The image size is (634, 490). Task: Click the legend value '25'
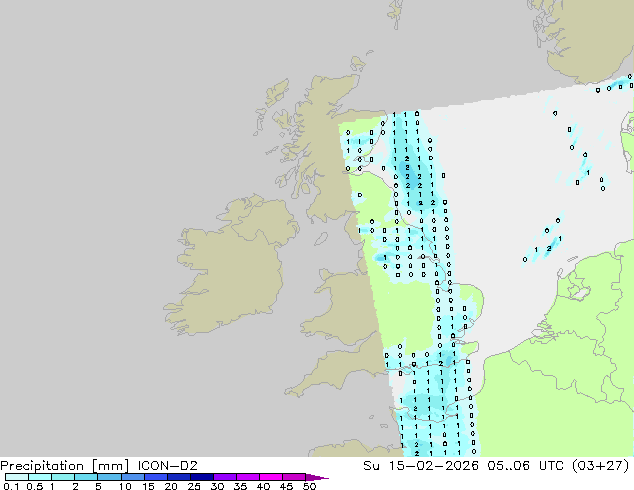(194, 486)
